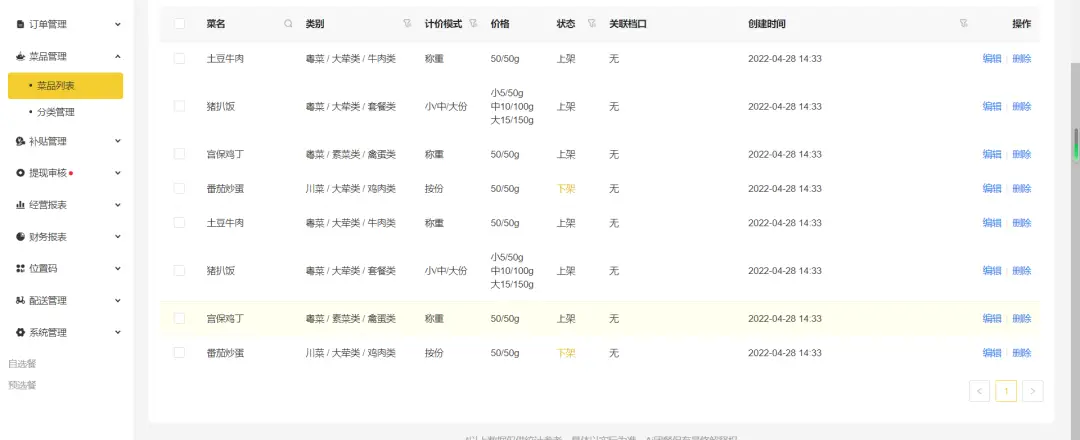This screenshot has width=1080, height=440.
Task: Click 上架 status in highlighted 宫保鸡丁 row
Action: tap(565, 319)
